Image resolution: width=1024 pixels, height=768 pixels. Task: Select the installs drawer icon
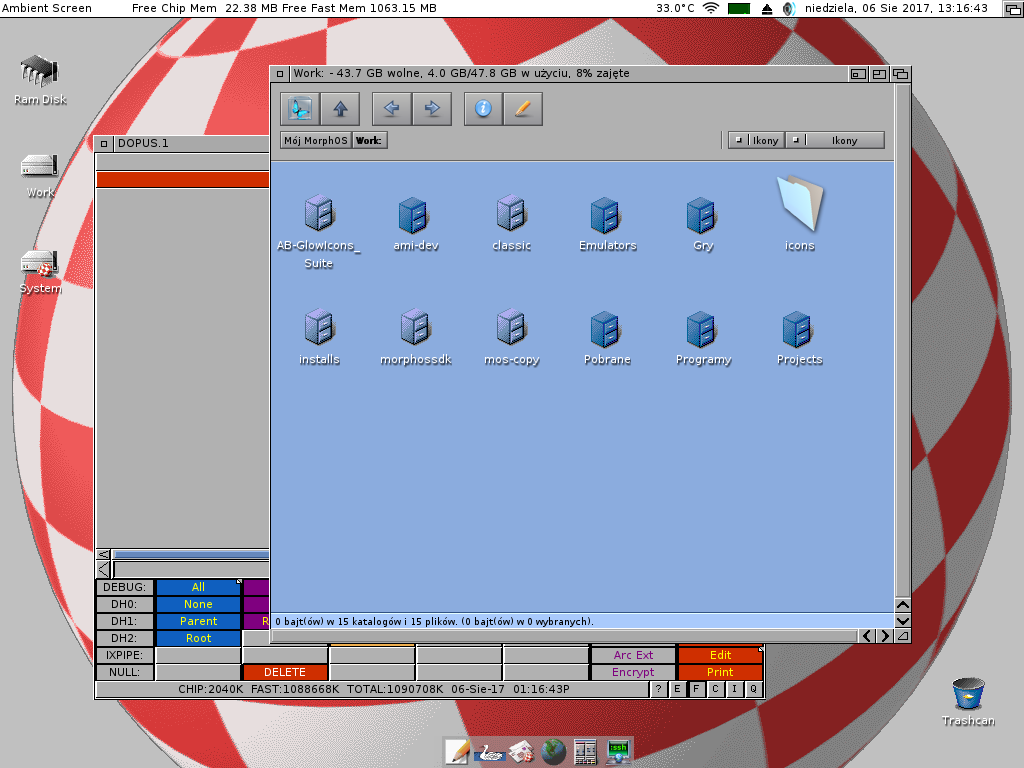pos(319,337)
